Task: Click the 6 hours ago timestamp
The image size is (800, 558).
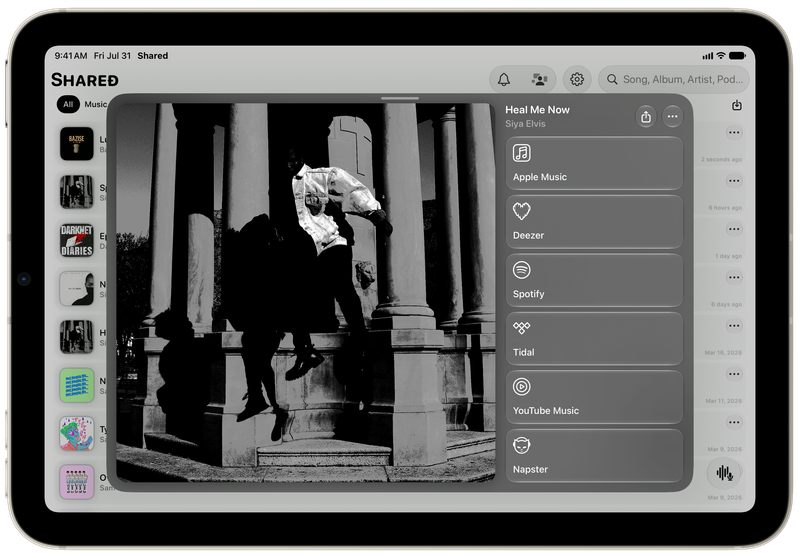Action: pyautogui.click(x=725, y=208)
